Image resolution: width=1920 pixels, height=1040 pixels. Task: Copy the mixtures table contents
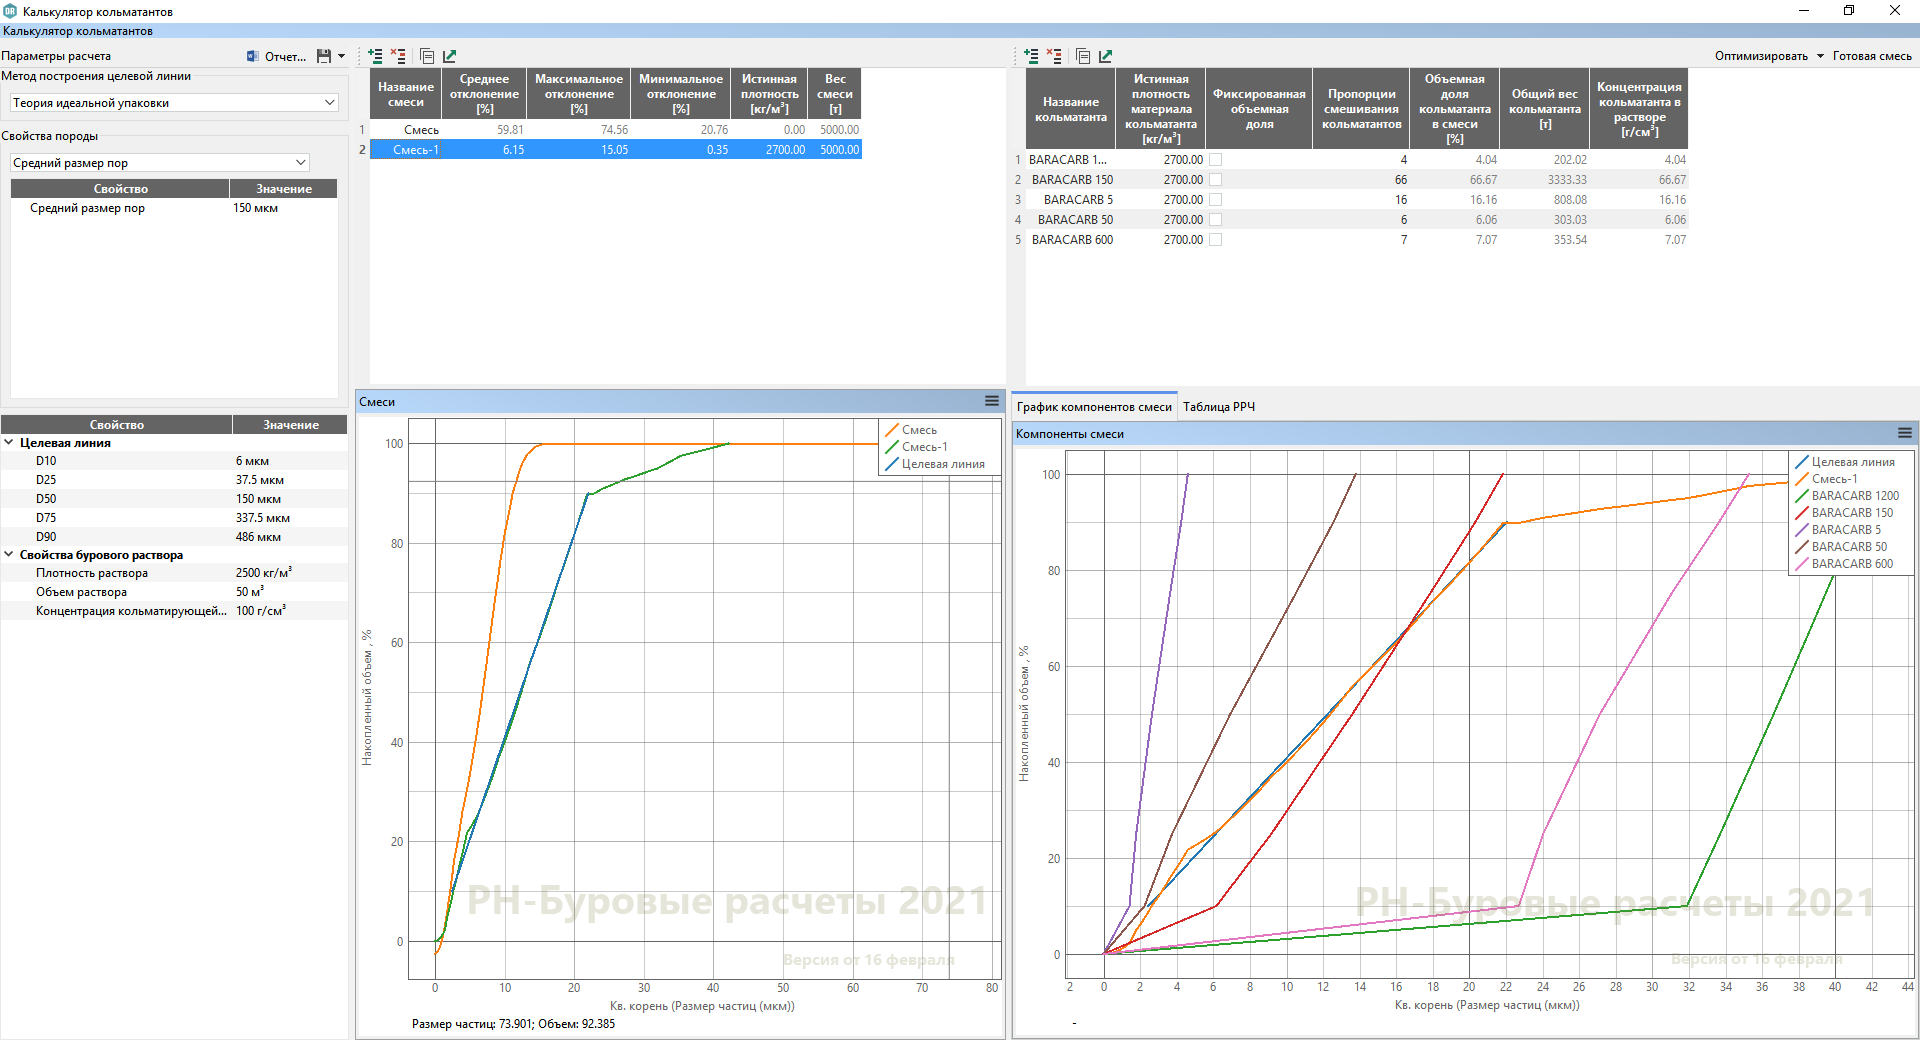coord(427,56)
